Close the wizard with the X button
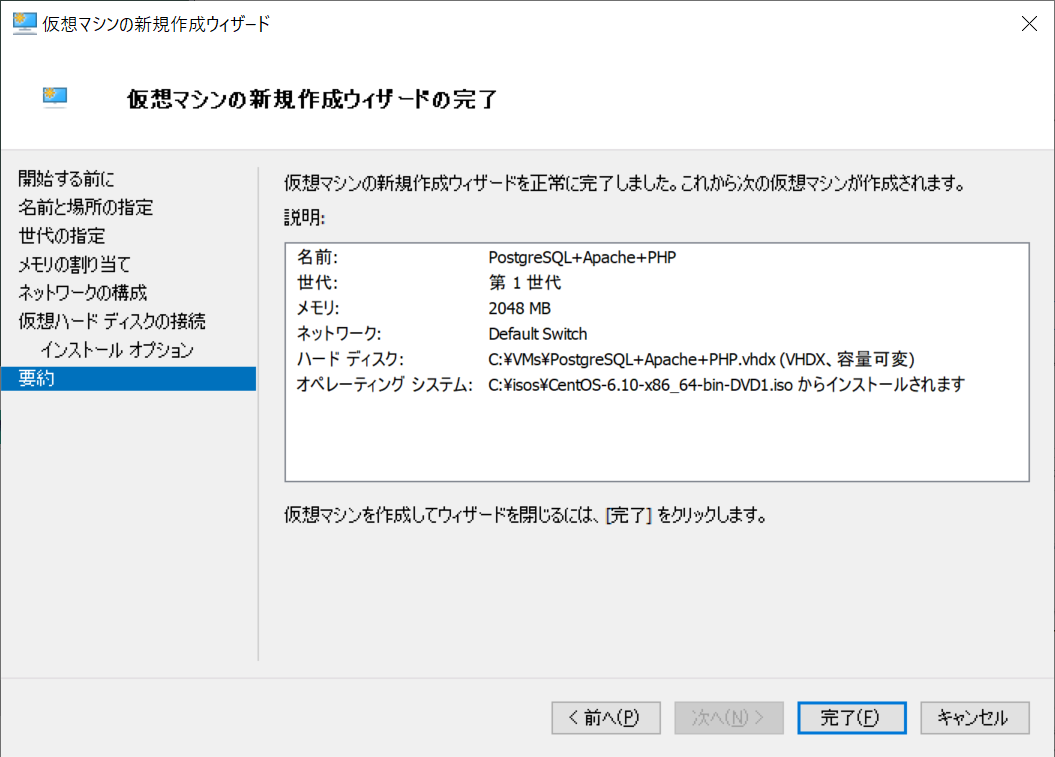 point(1029,24)
